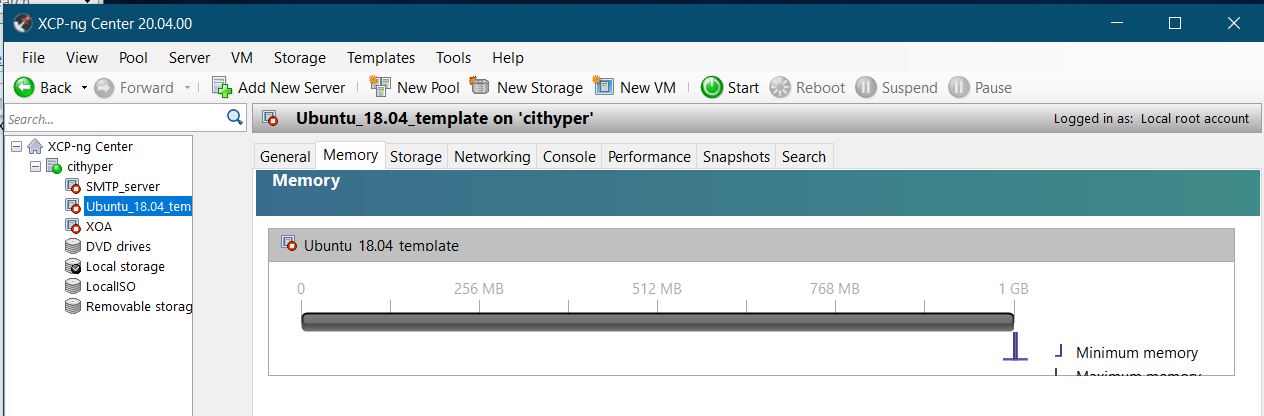
Task: Switch to the Memory tab
Action: pos(350,155)
